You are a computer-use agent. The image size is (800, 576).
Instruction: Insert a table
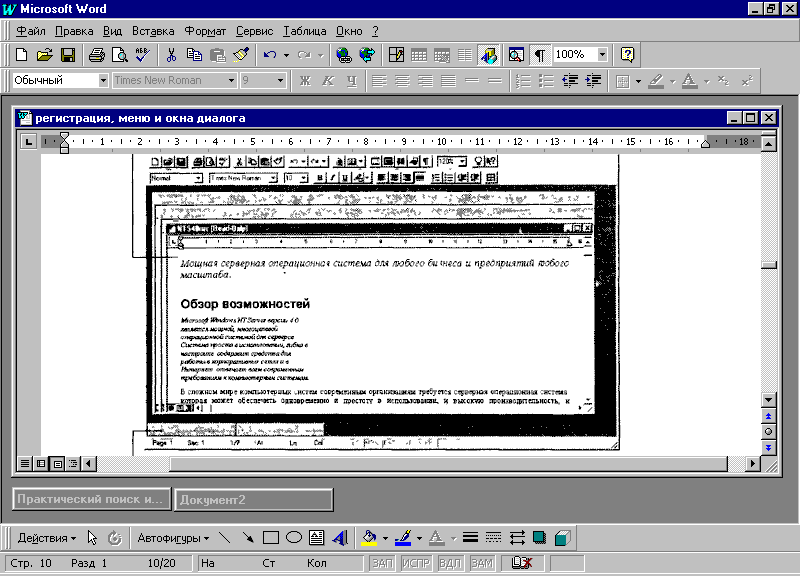(419, 55)
